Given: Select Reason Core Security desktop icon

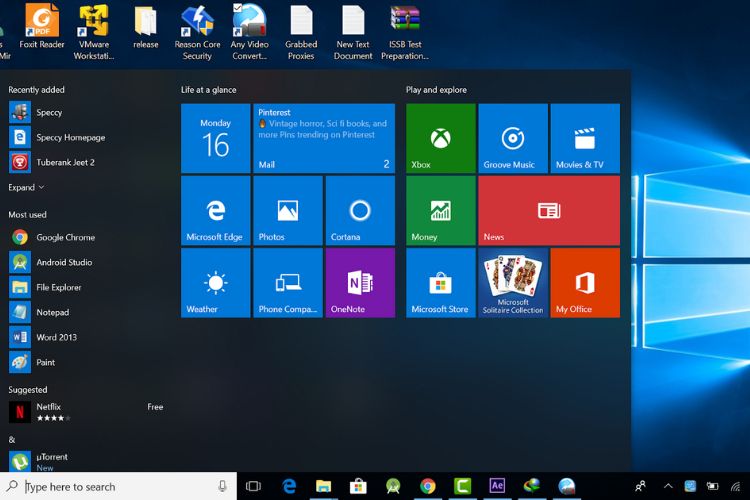Looking at the screenshot, I should click(x=198, y=32).
